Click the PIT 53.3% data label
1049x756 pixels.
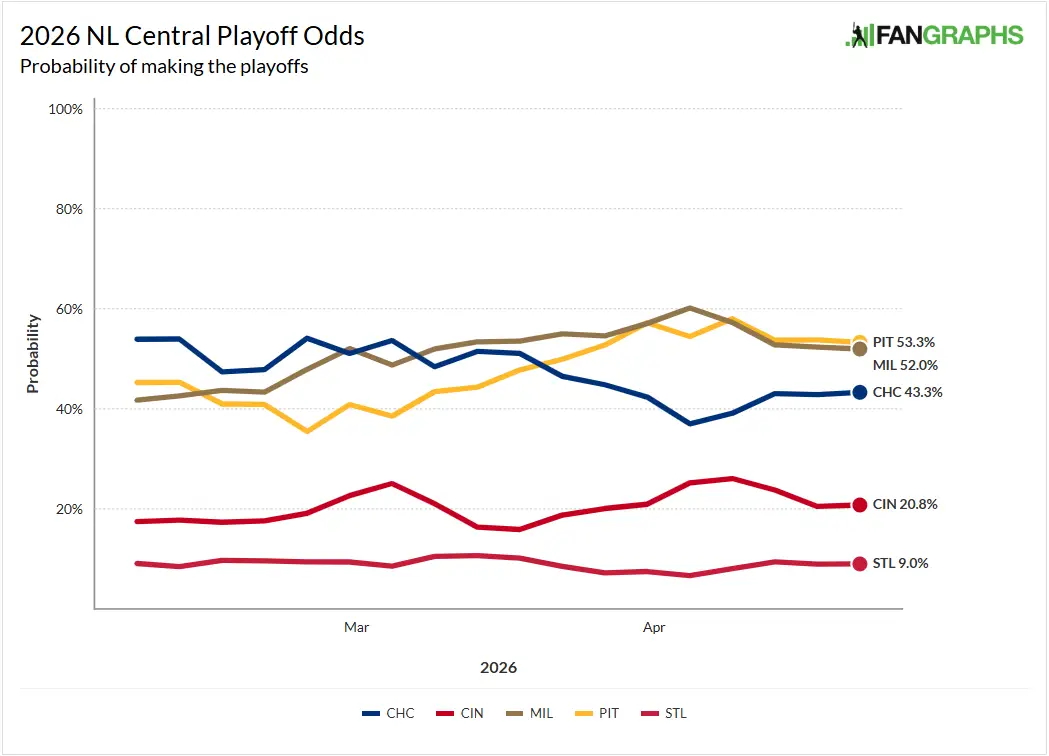(904, 342)
